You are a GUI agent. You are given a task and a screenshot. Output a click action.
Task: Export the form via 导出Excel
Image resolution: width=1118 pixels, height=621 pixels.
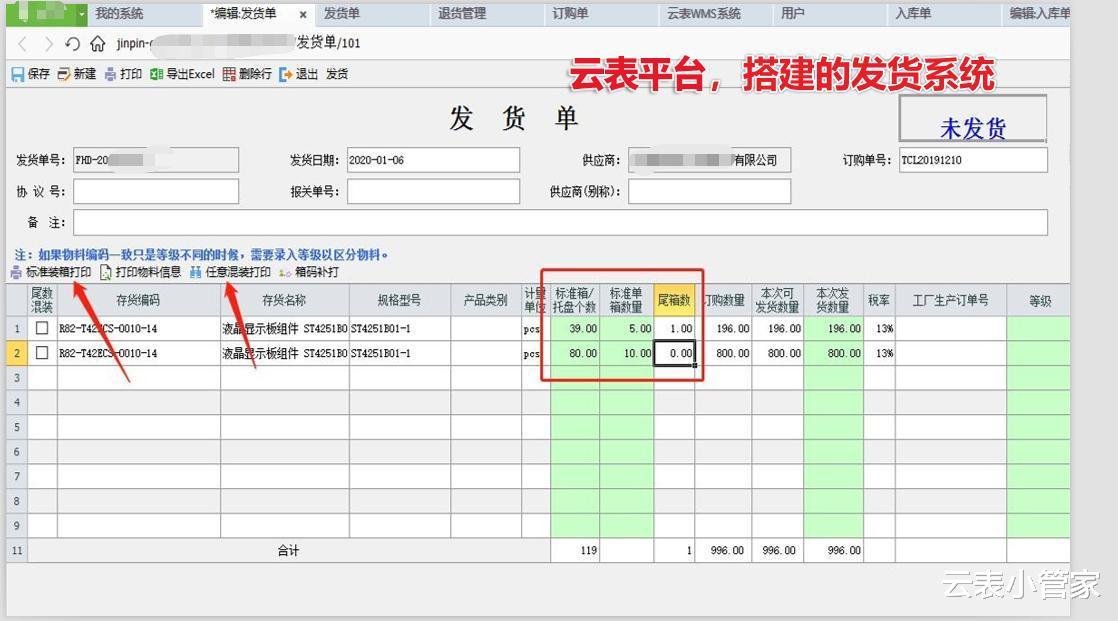183,74
